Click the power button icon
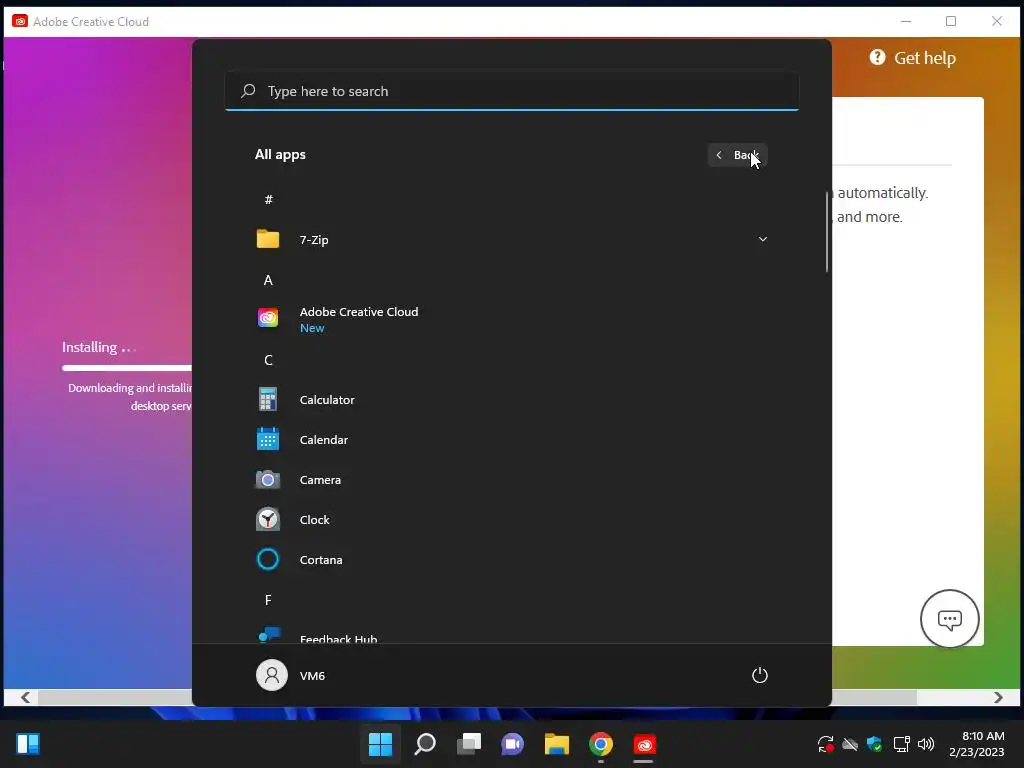Screen dimensions: 1024x768 pos(760,675)
